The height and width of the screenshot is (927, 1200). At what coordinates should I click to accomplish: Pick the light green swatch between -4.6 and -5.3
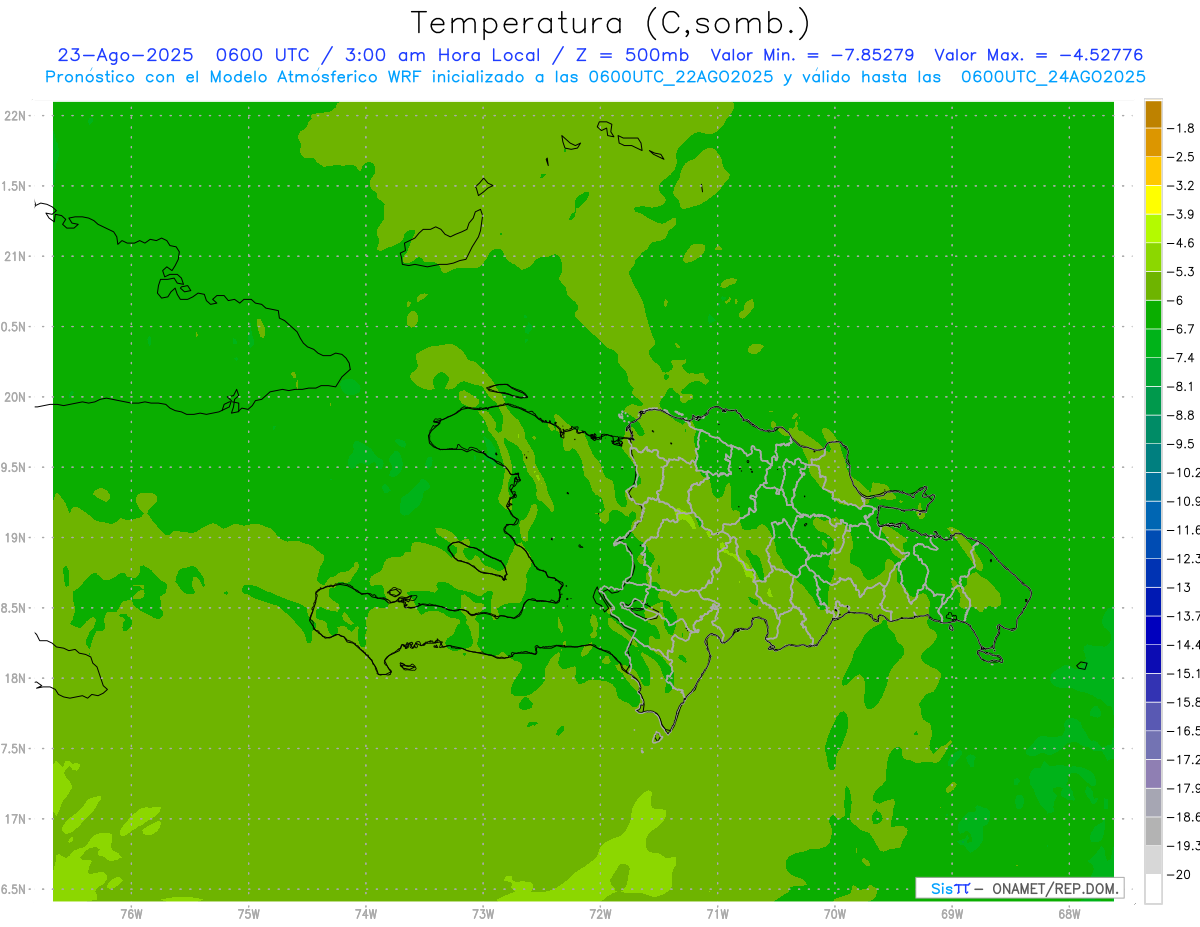[1153, 257]
